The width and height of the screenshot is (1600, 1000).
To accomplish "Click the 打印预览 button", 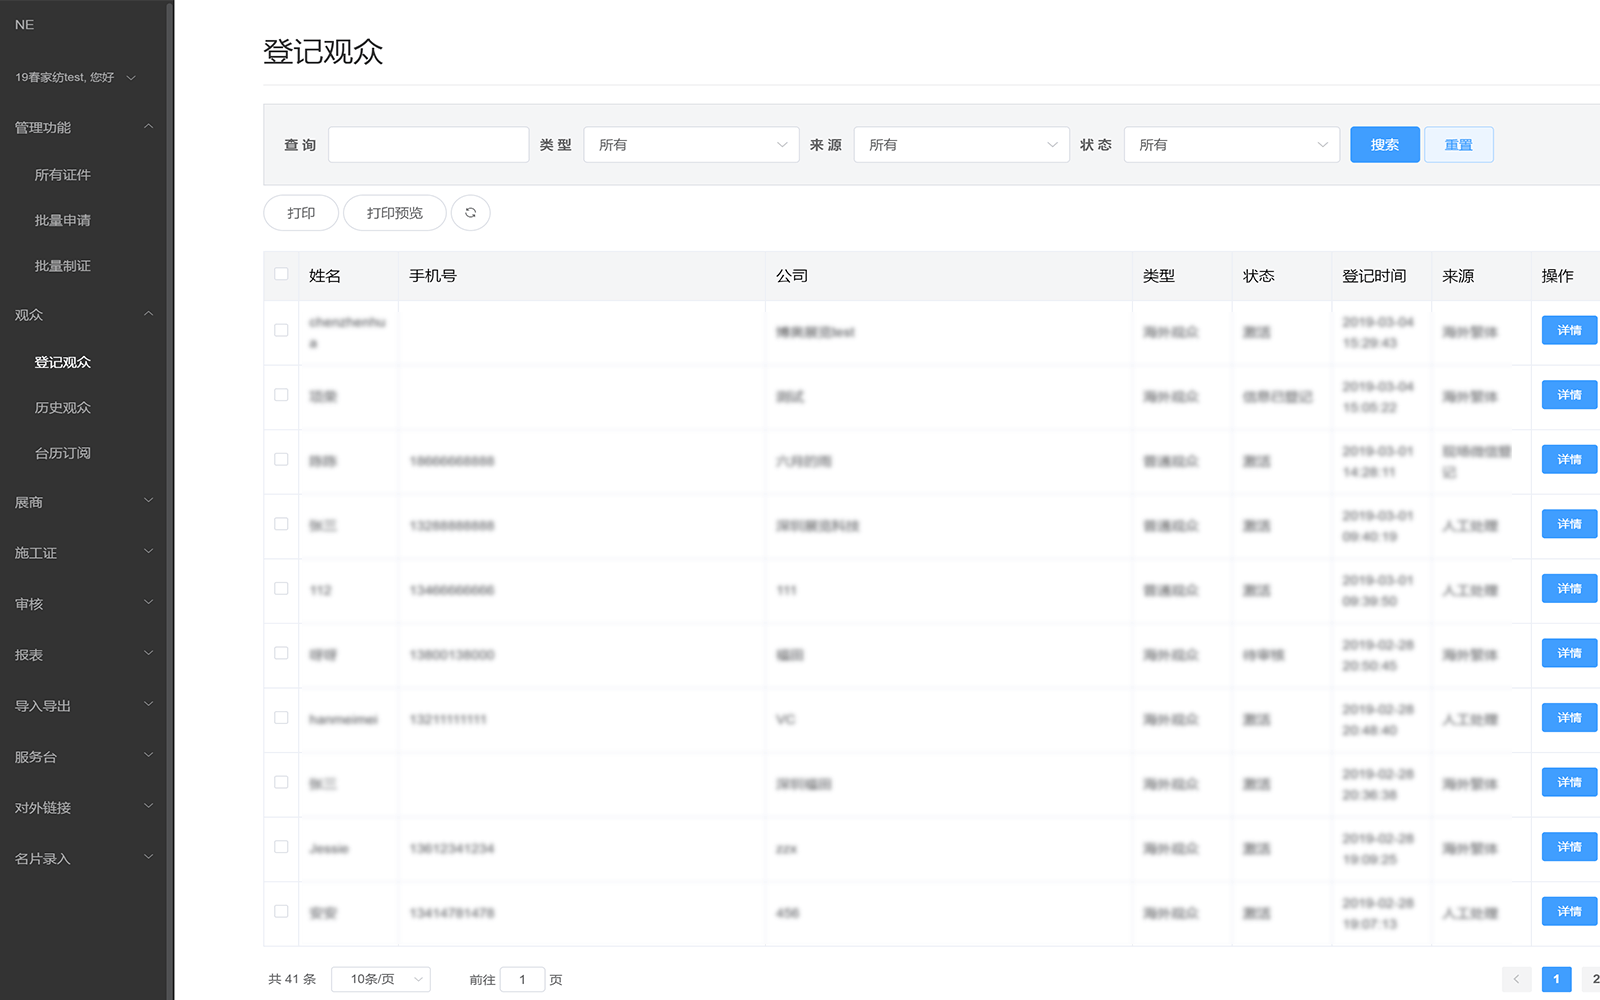I will click(394, 213).
